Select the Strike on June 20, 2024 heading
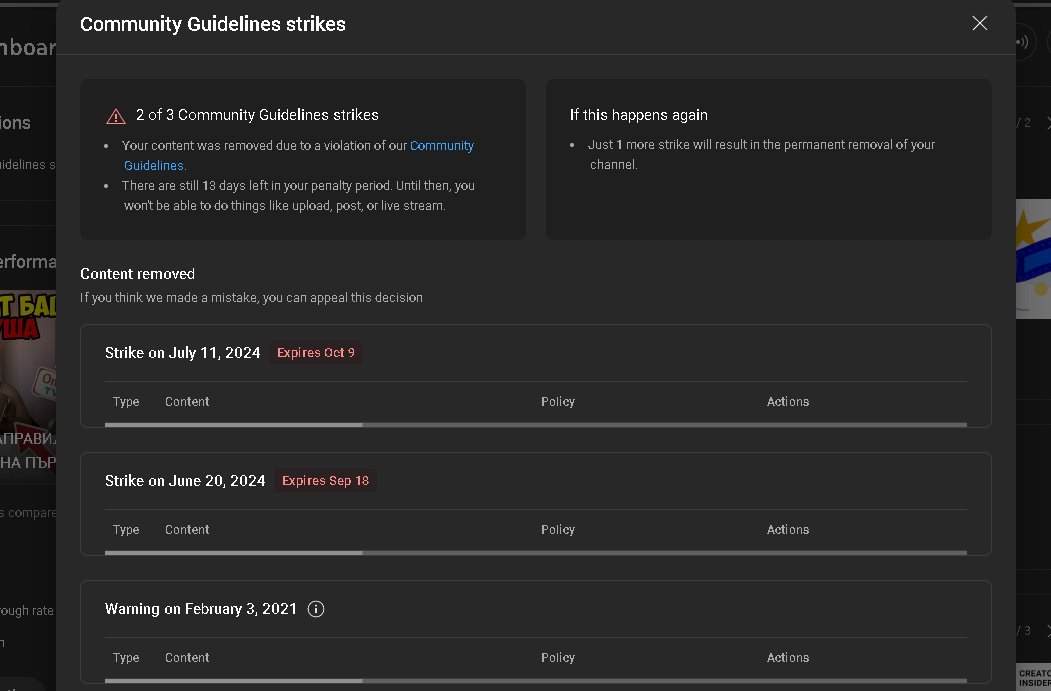The width and height of the screenshot is (1051, 691). [x=185, y=481]
